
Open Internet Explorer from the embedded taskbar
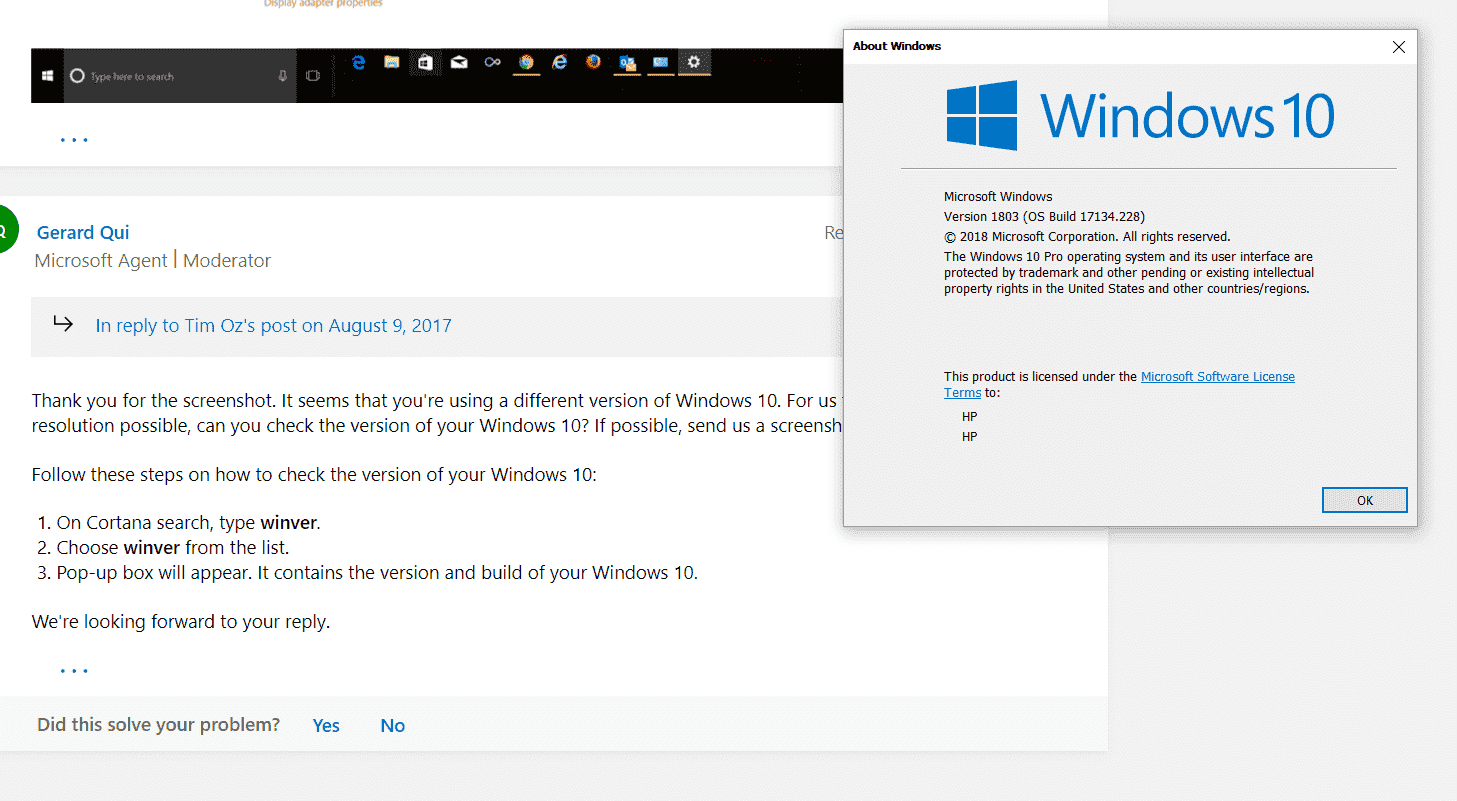point(560,62)
